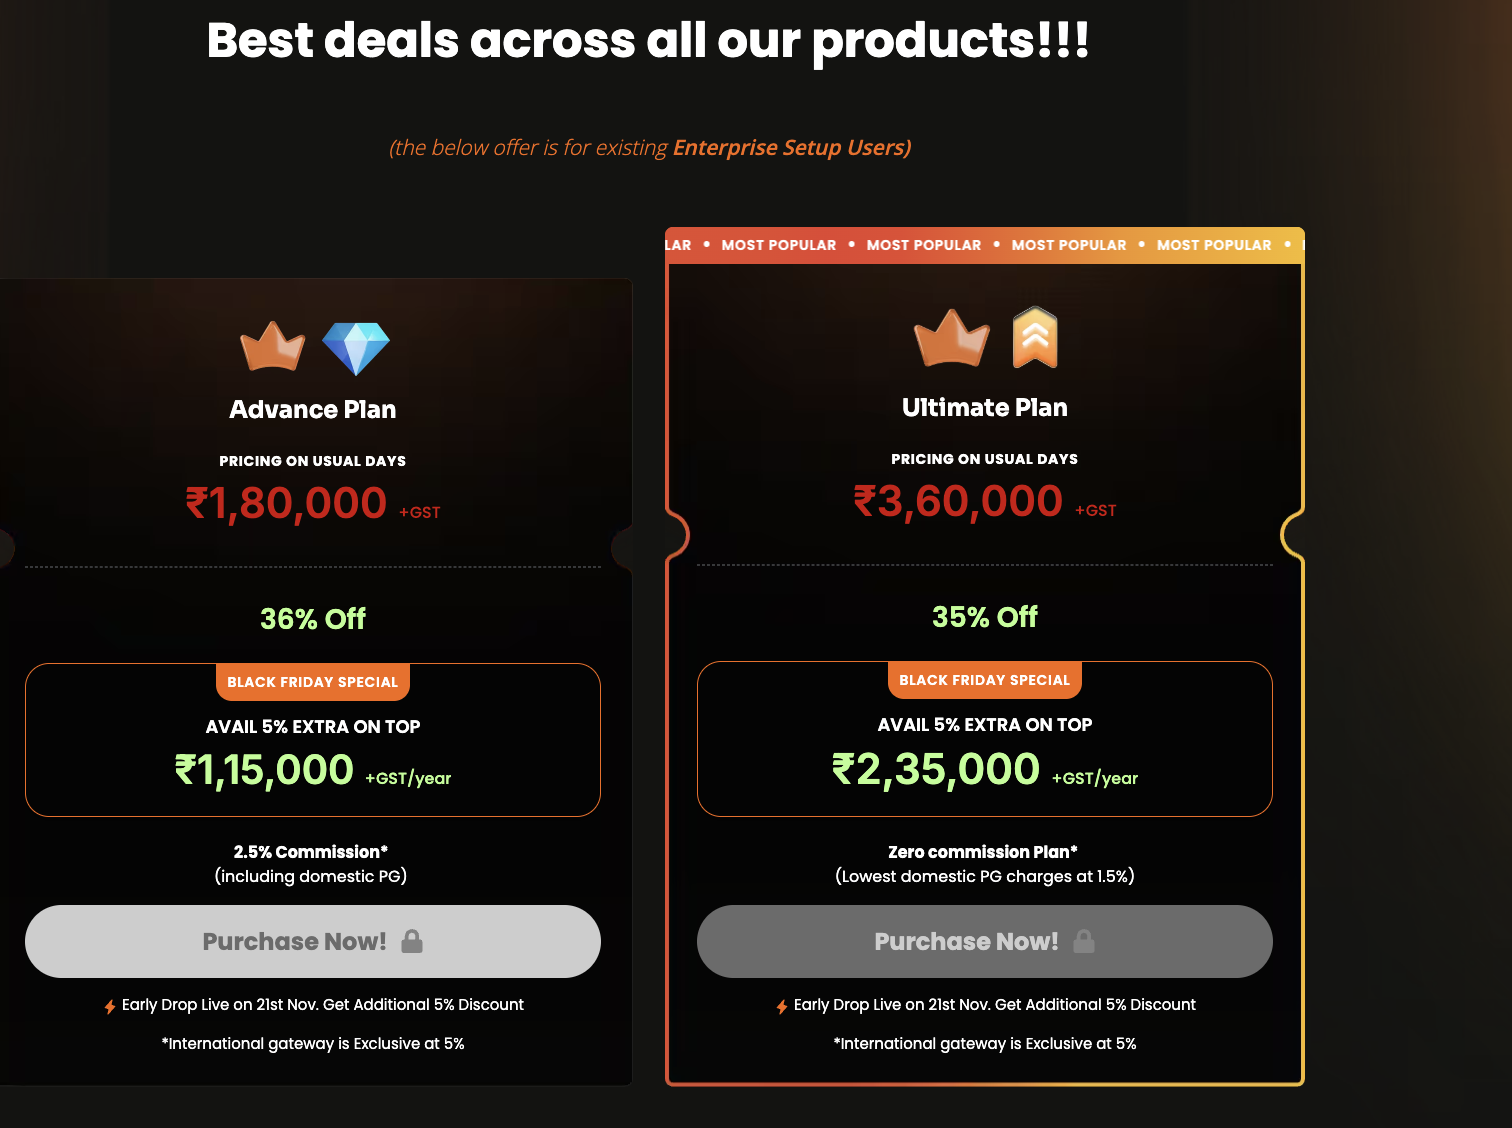Viewport: 1512px width, 1128px height.
Task: Click the gold chevron badge icon
Action: 1035,338
